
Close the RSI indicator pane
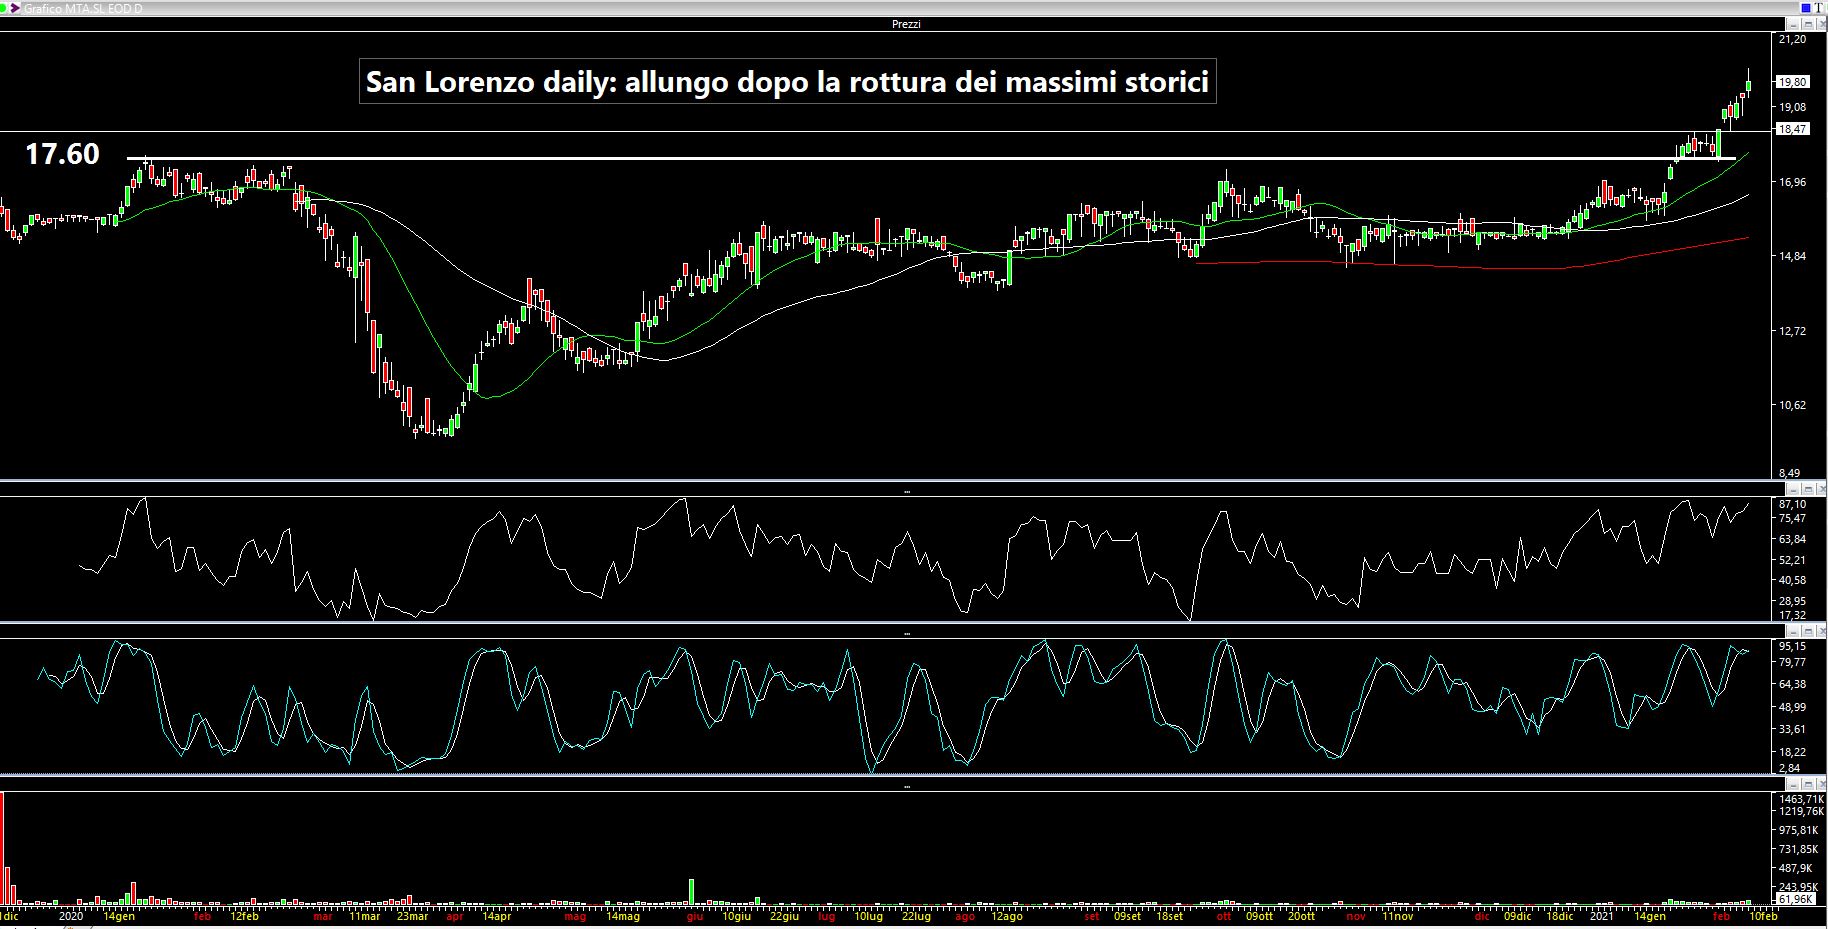click(1821, 489)
